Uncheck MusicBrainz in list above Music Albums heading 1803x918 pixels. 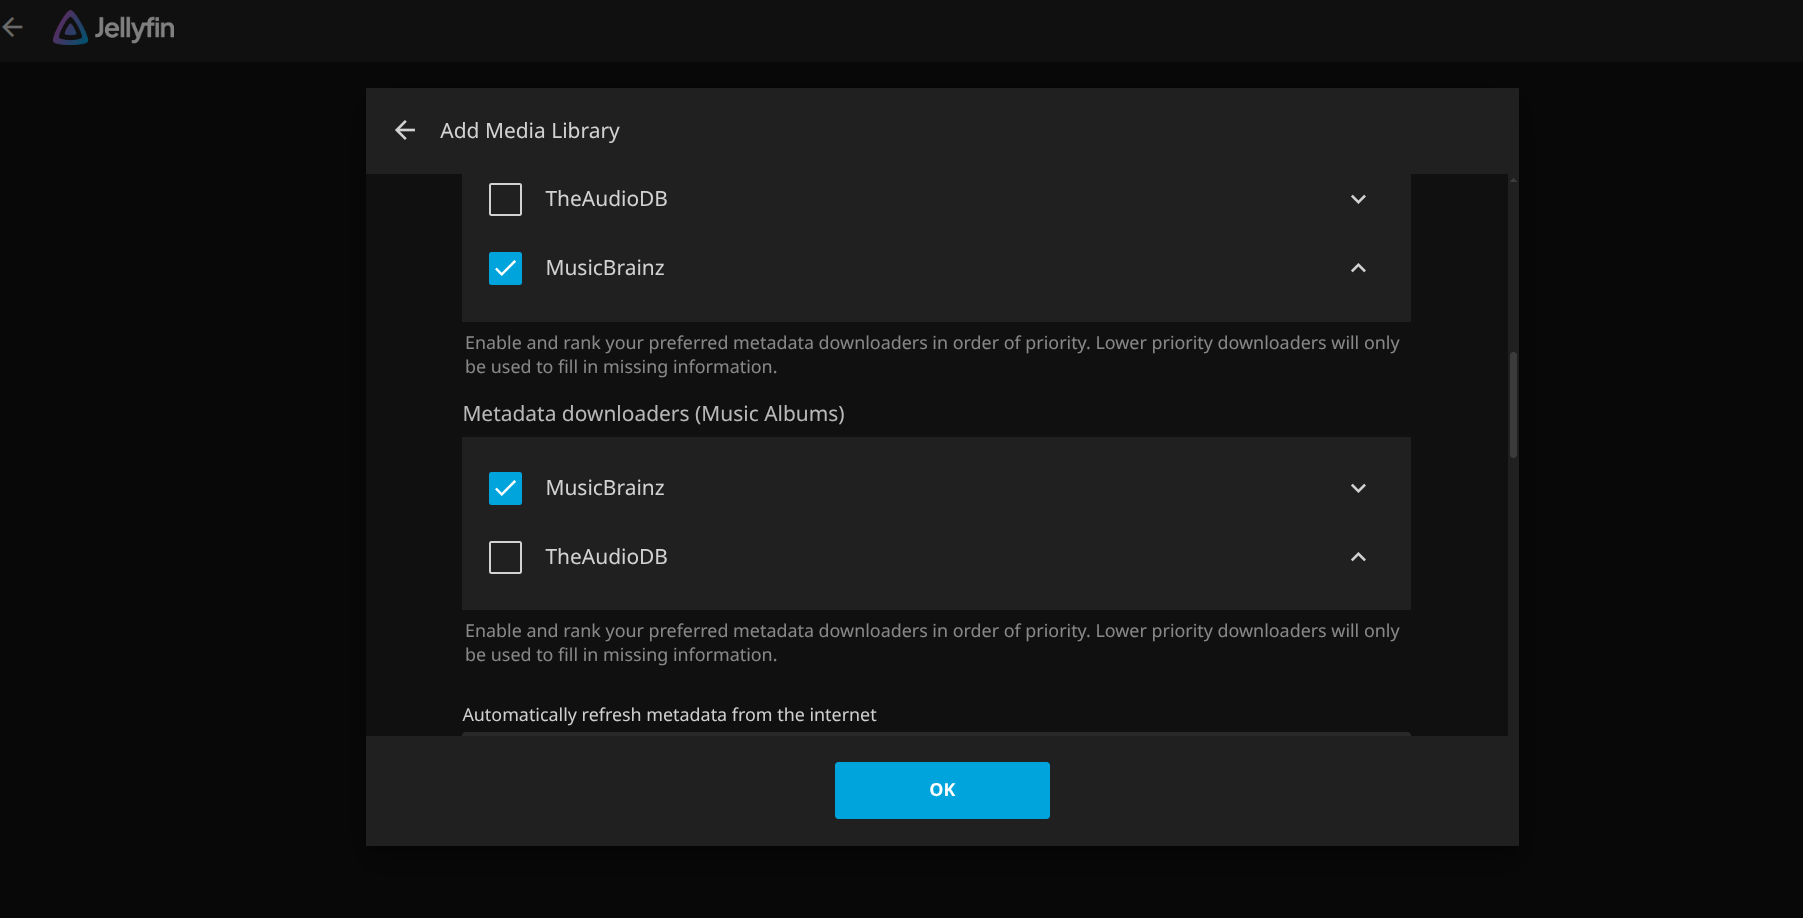click(x=505, y=268)
